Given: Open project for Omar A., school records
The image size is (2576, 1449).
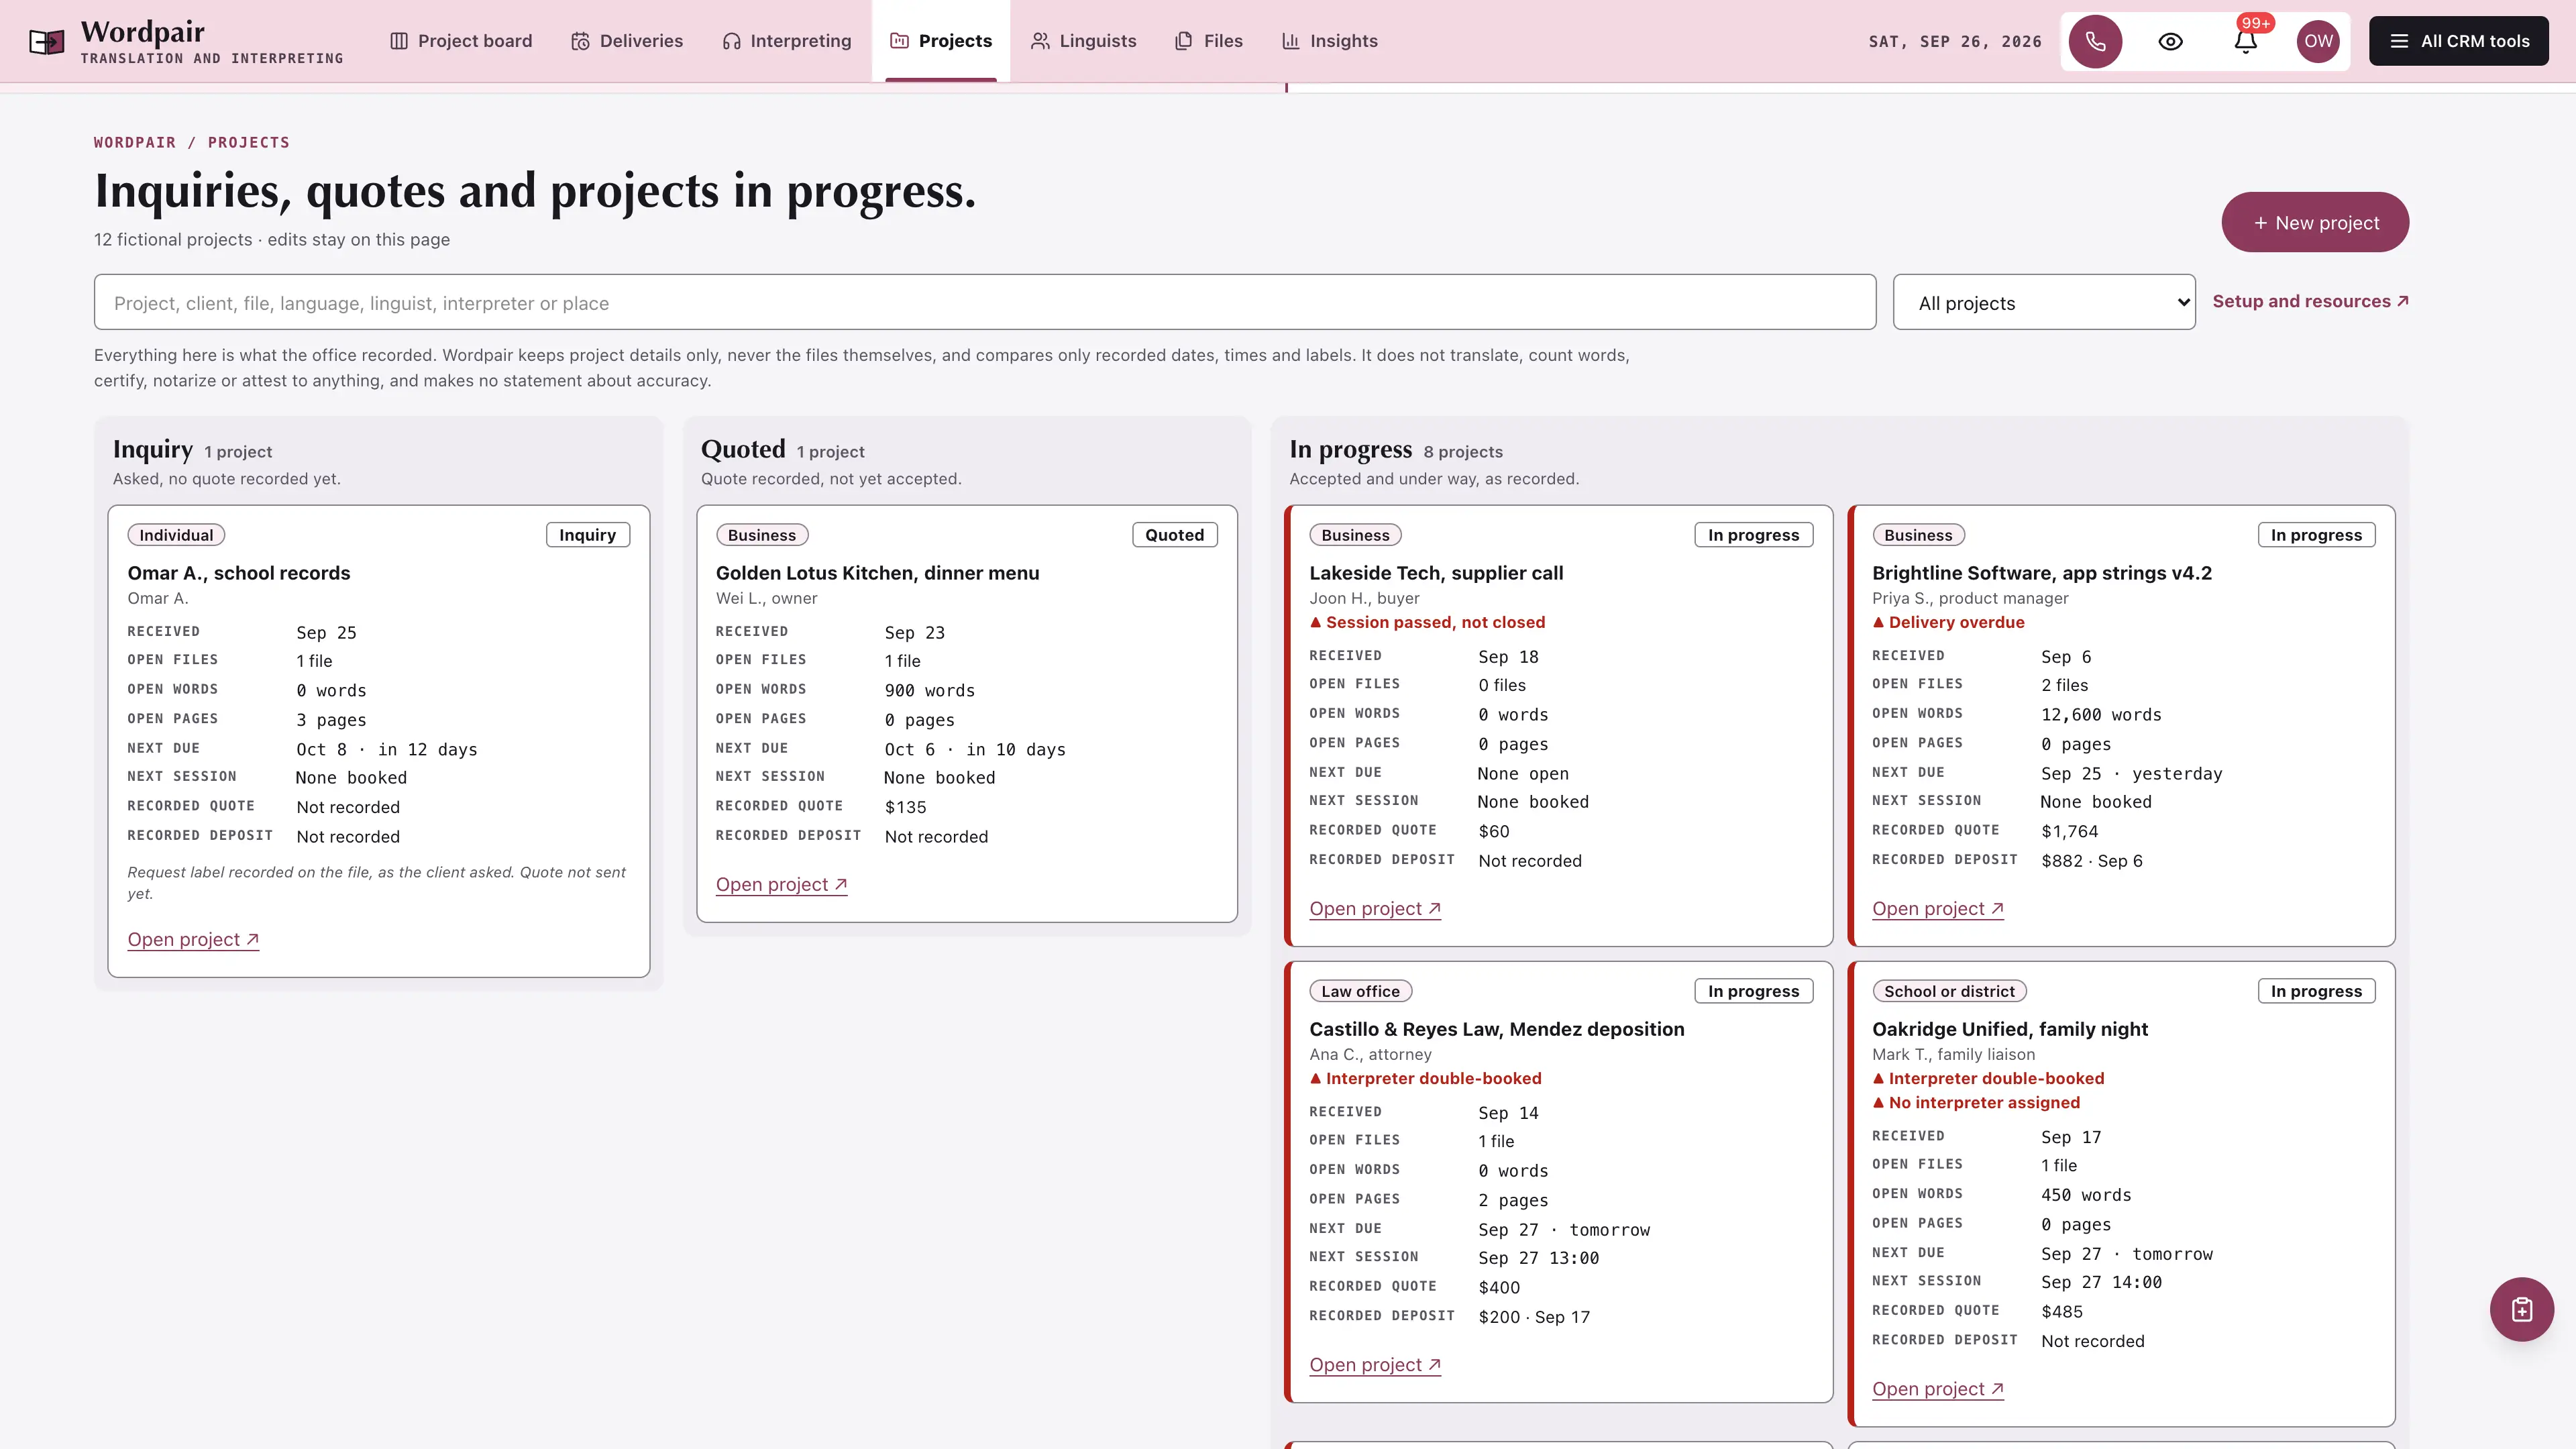Looking at the screenshot, I should 193,939.
